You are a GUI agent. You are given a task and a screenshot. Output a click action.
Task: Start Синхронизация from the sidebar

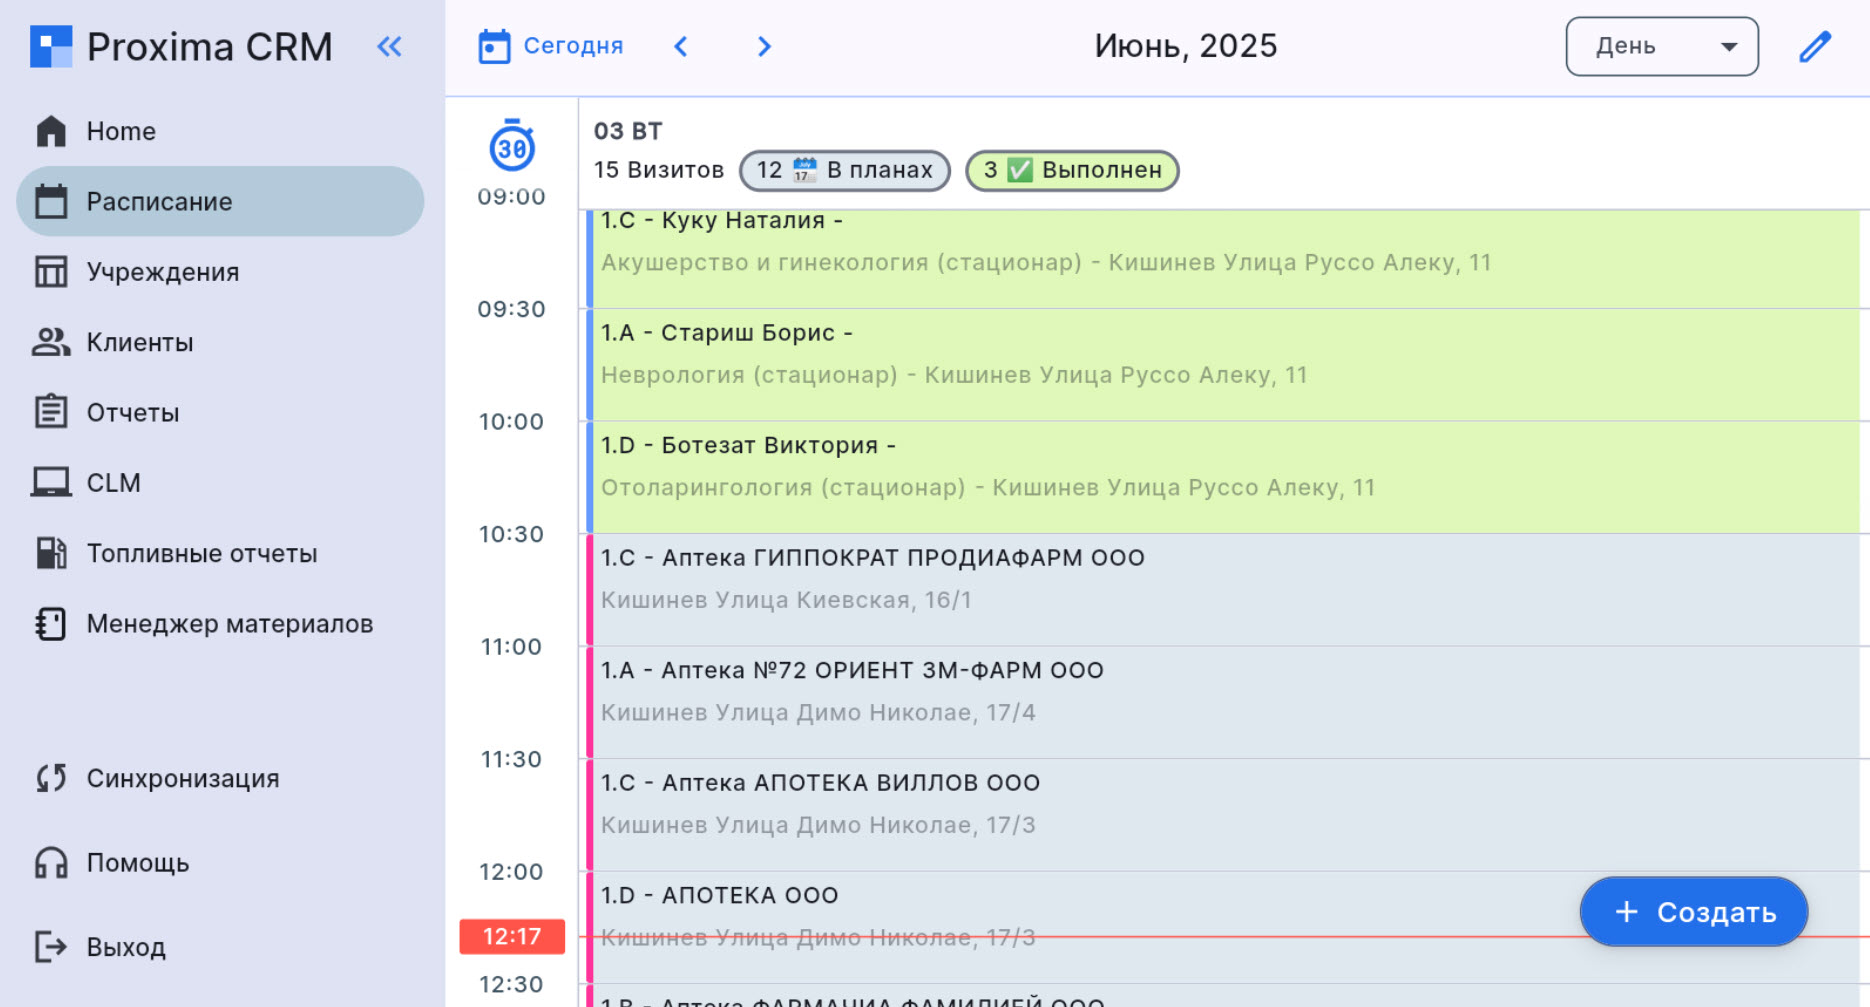(x=184, y=779)
